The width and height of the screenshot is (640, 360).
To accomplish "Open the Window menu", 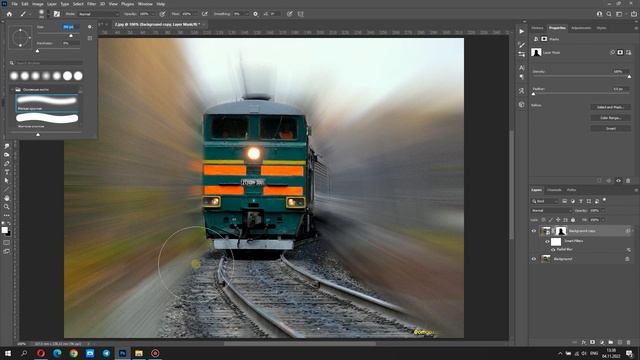I will tap(145, 4).
